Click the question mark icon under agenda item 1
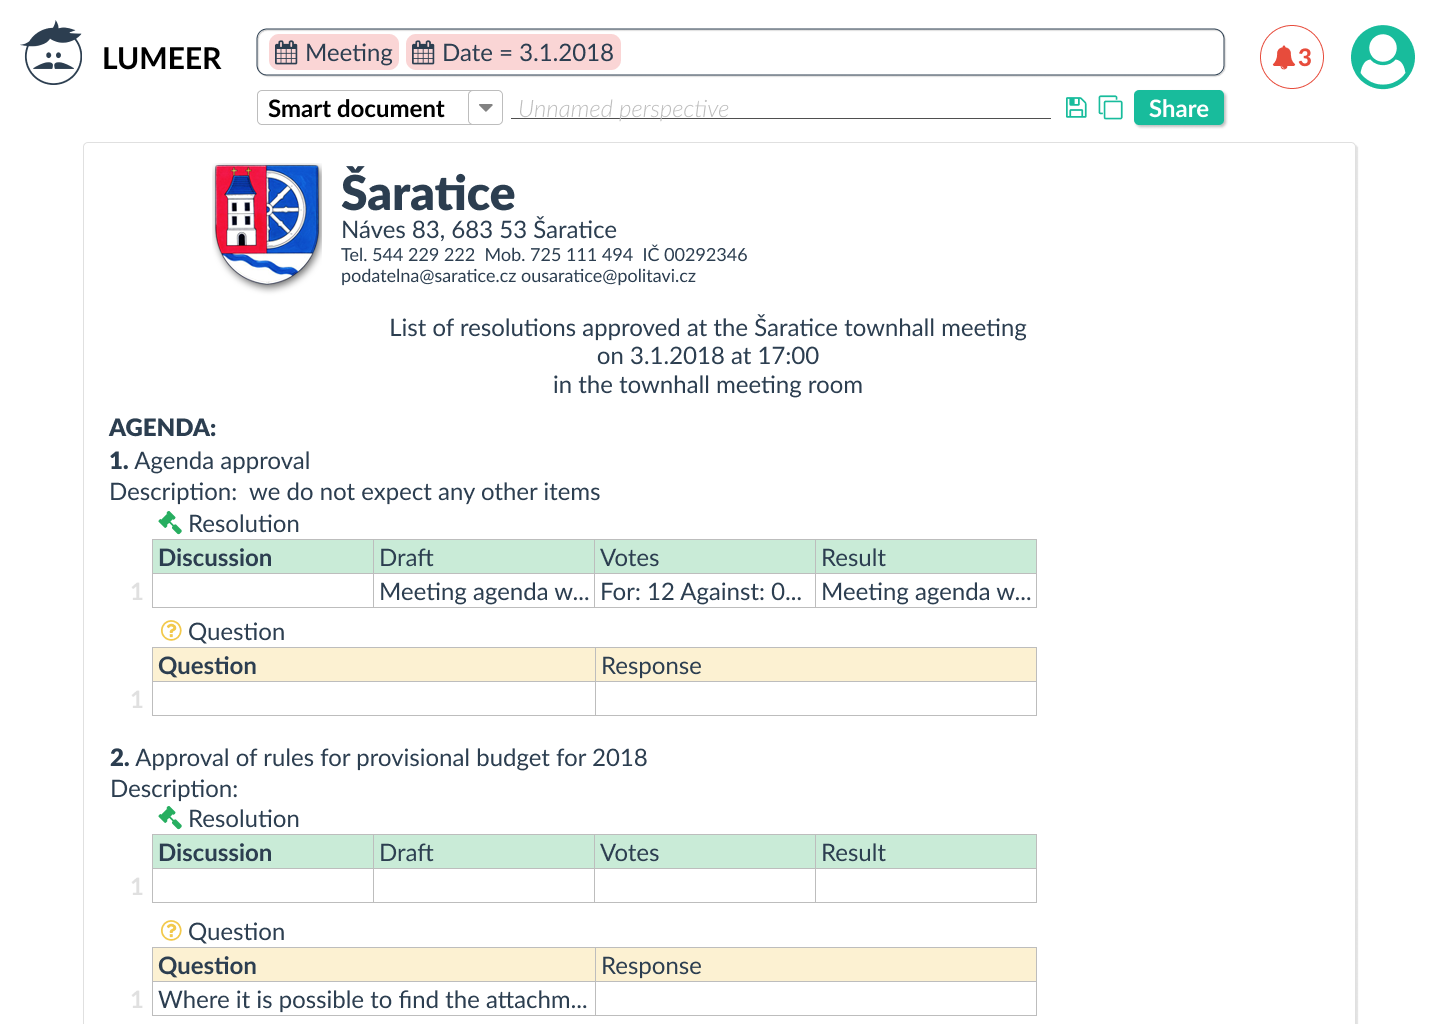Viewport: 1440px width, 1024px height. tap(171, 630)
